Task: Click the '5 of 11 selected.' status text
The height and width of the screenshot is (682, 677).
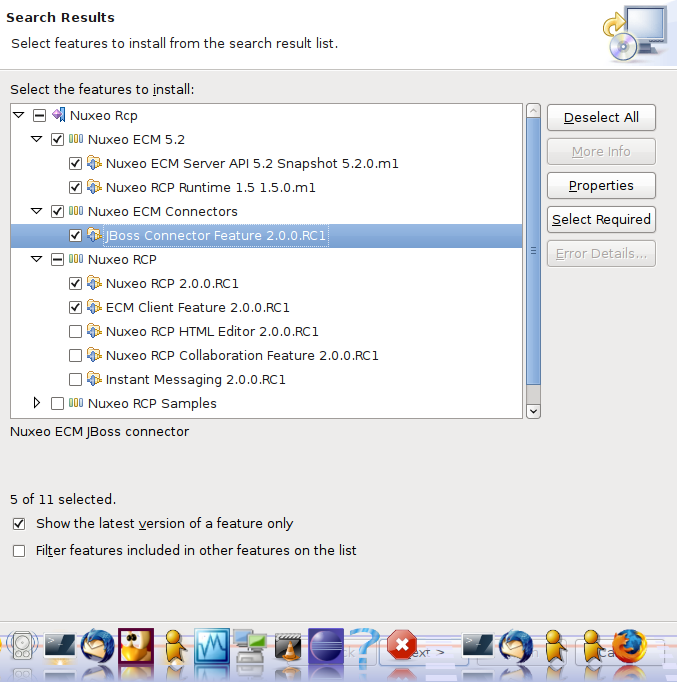Action: (x=63, y=499)
